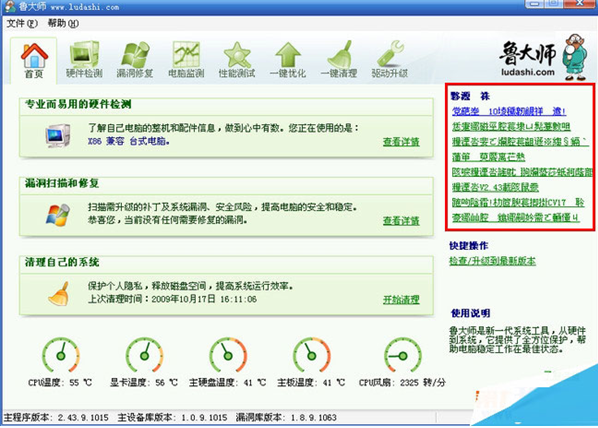Click 漏洞库版本 1.8.9.1063 in status bar

tap(286, 418)
